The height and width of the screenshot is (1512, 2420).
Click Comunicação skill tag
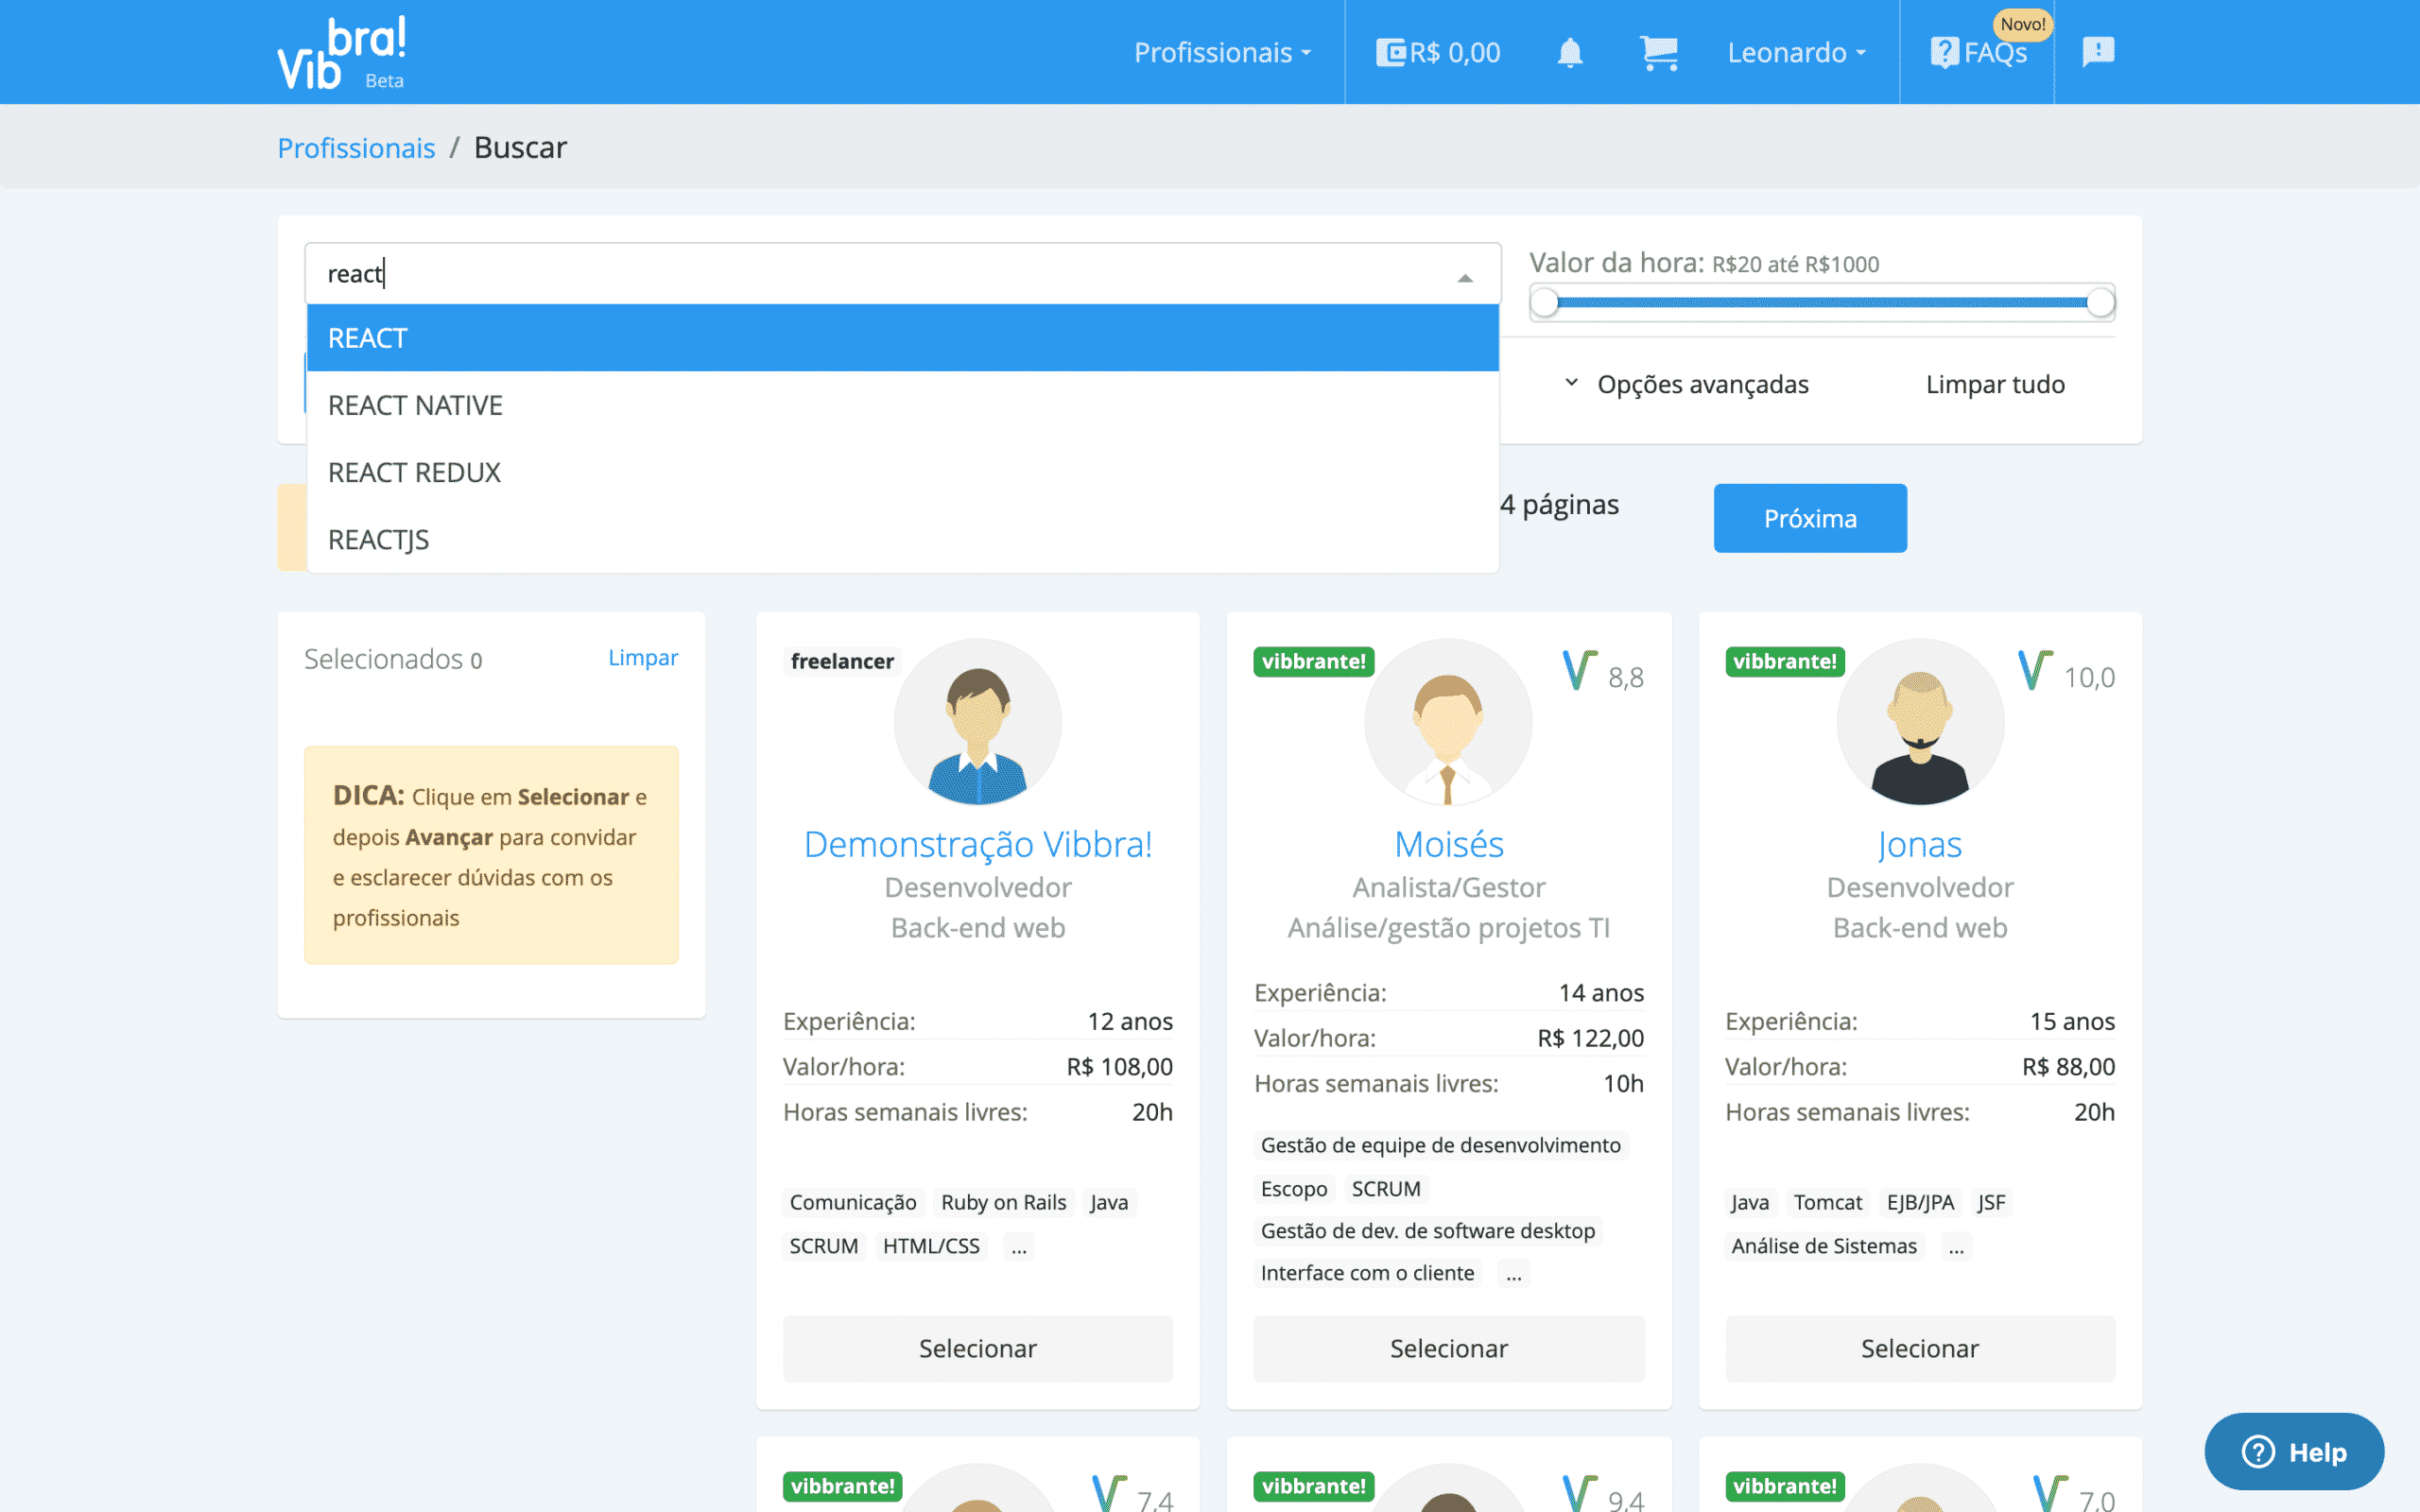[853, 1202]
